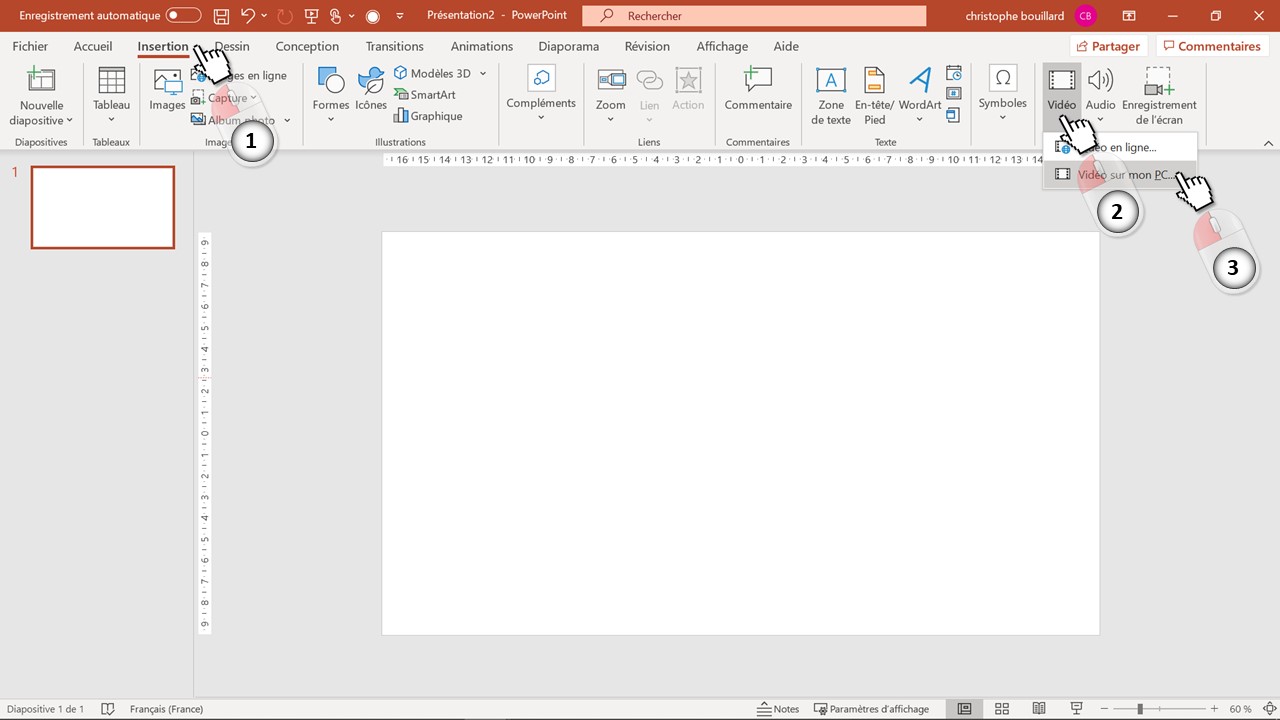Open Ribbon display options icon
1280x720 pixels.
(x=1129, y=16)
